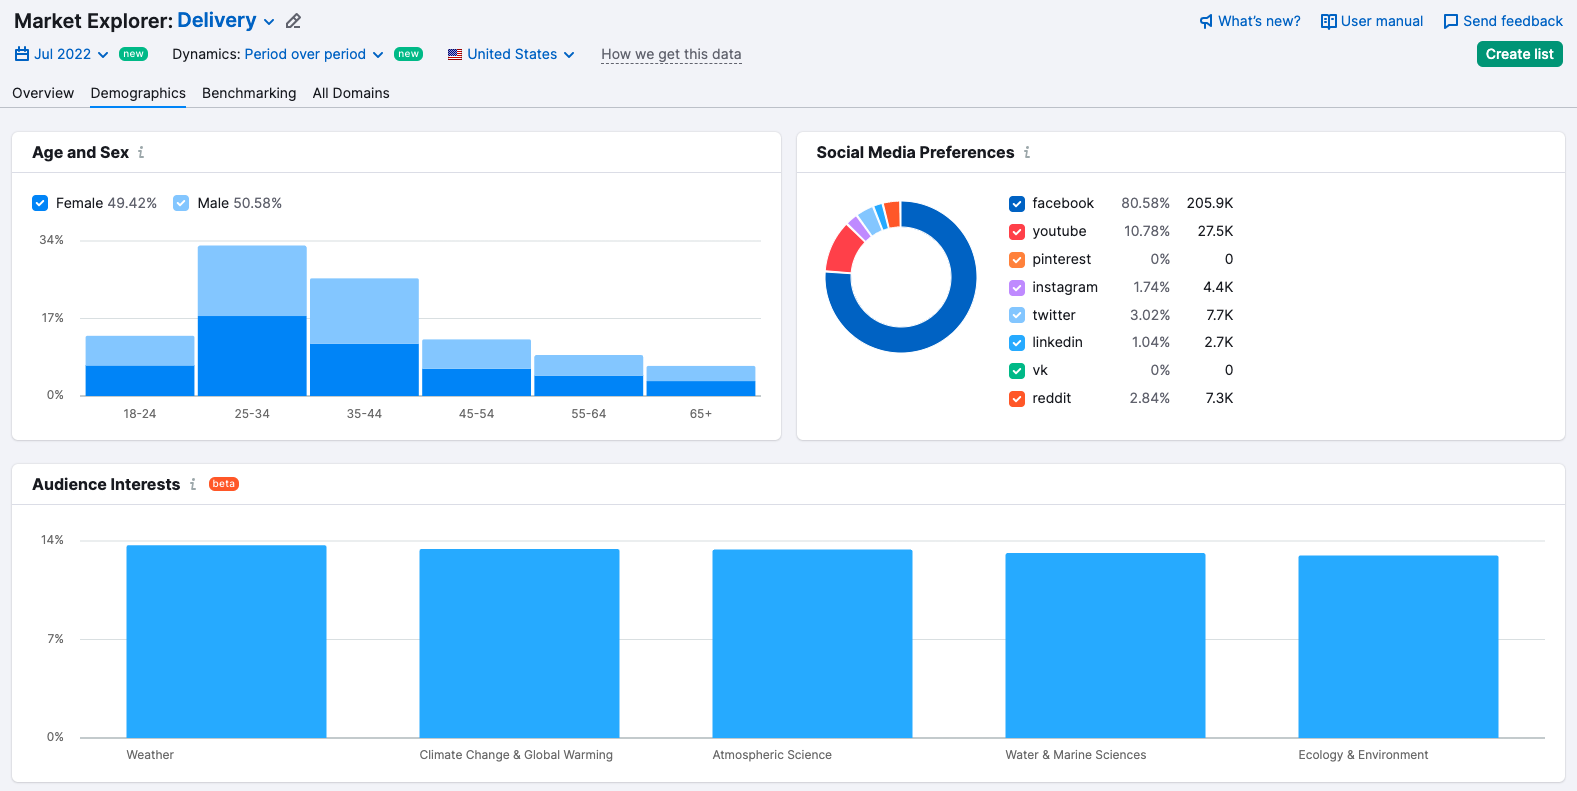Toggle the pinterest checkbox

click(x=1017, y=260)
